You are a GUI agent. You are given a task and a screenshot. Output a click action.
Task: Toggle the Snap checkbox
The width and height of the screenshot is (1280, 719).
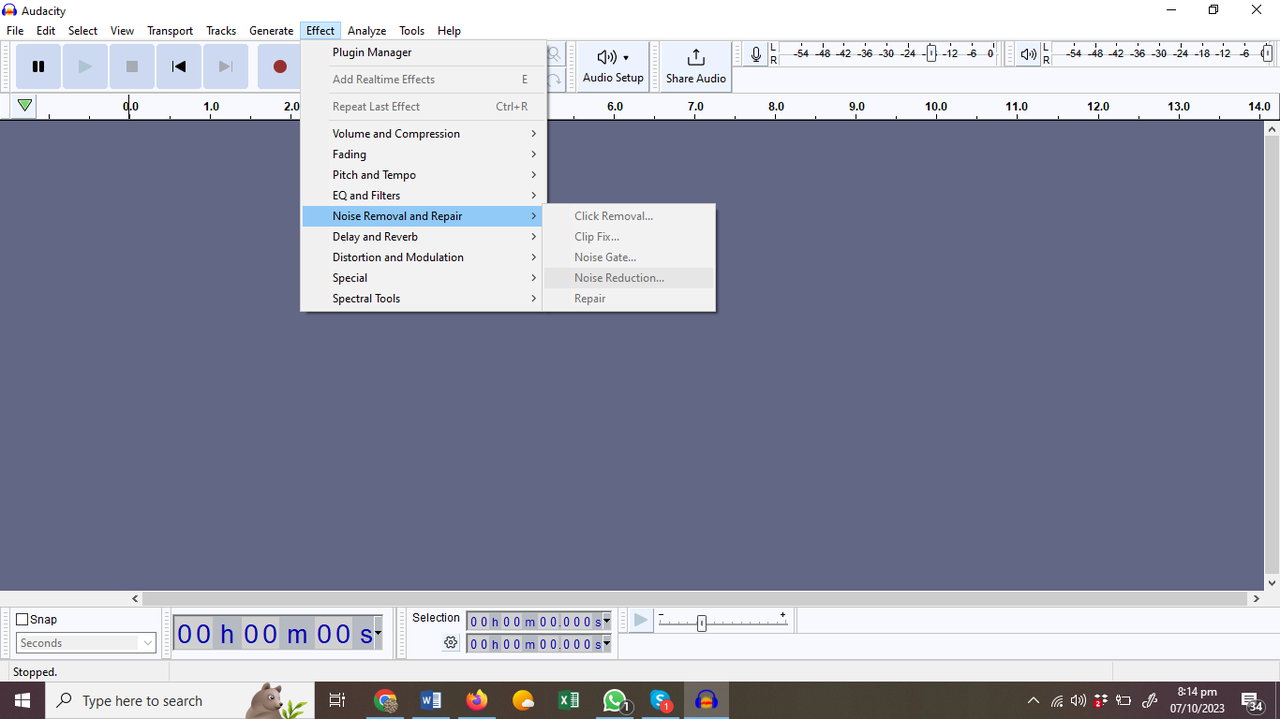[x=22, y=619]
